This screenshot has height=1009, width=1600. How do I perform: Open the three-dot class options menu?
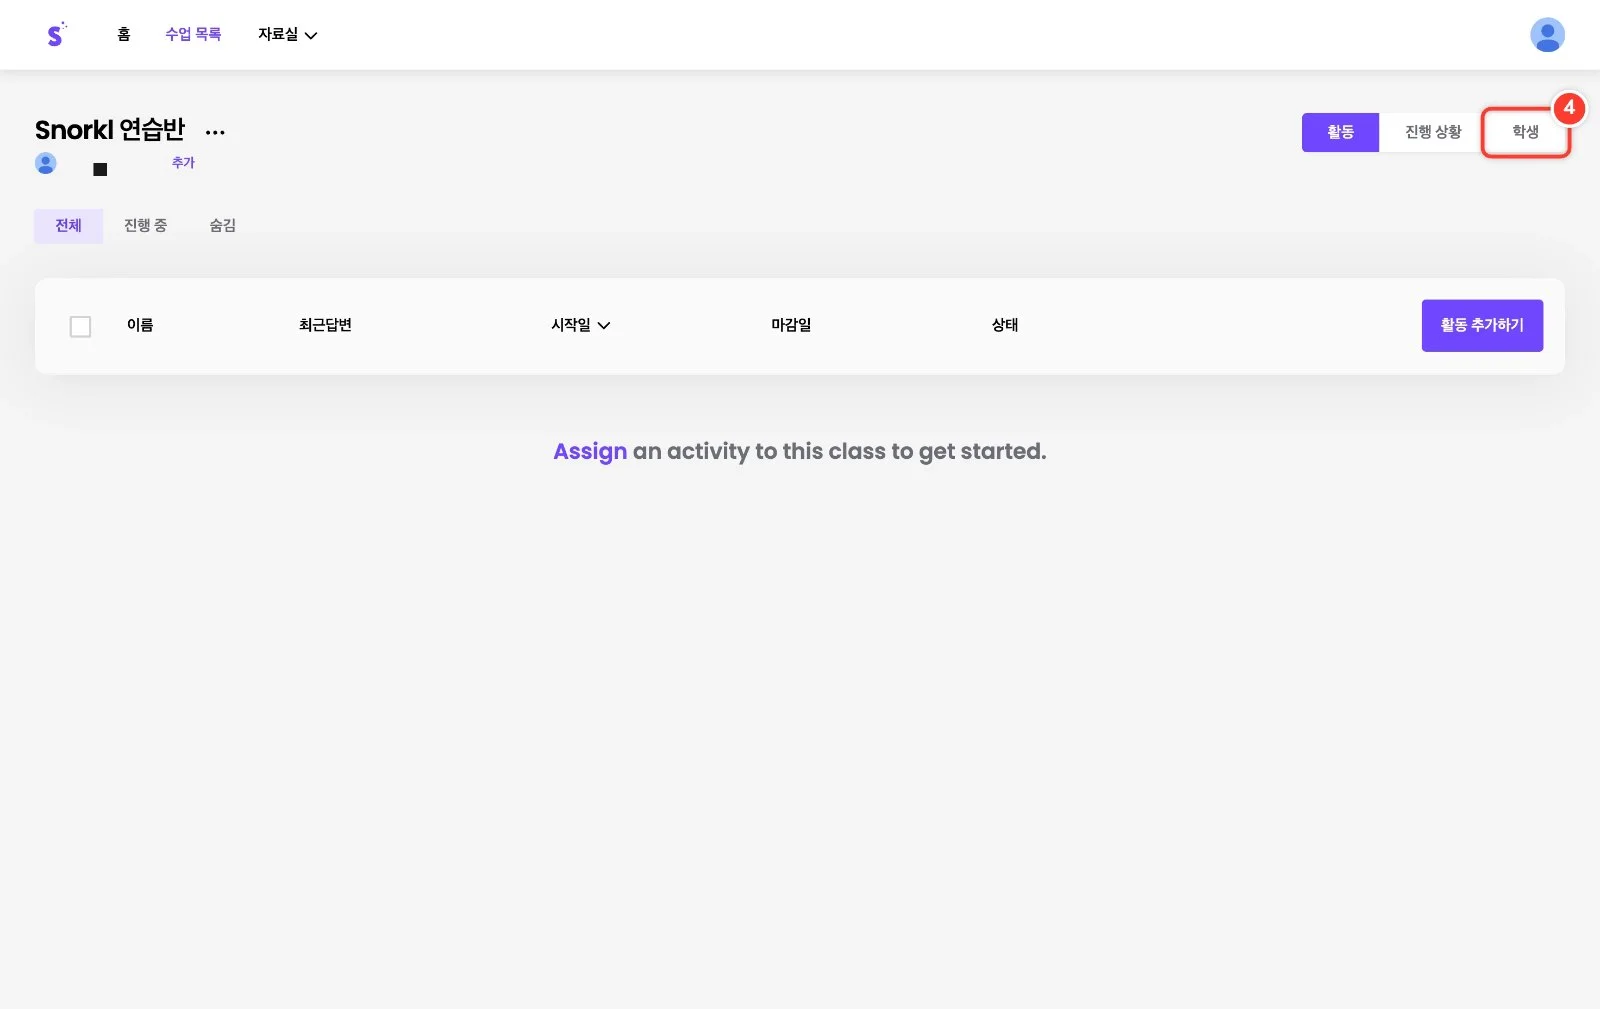[x=215, y=132]
